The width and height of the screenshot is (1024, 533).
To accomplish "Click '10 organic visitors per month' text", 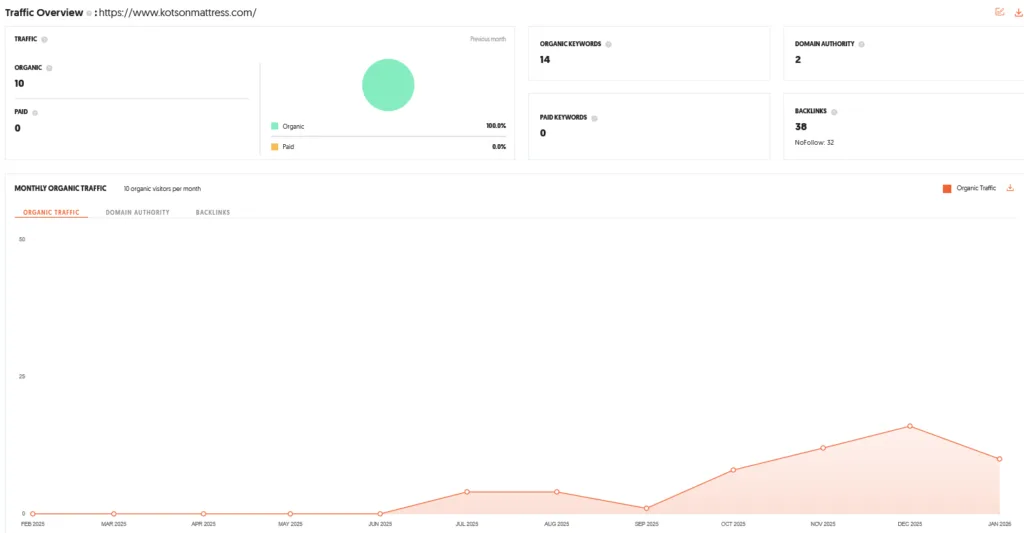I will (163, 189).
